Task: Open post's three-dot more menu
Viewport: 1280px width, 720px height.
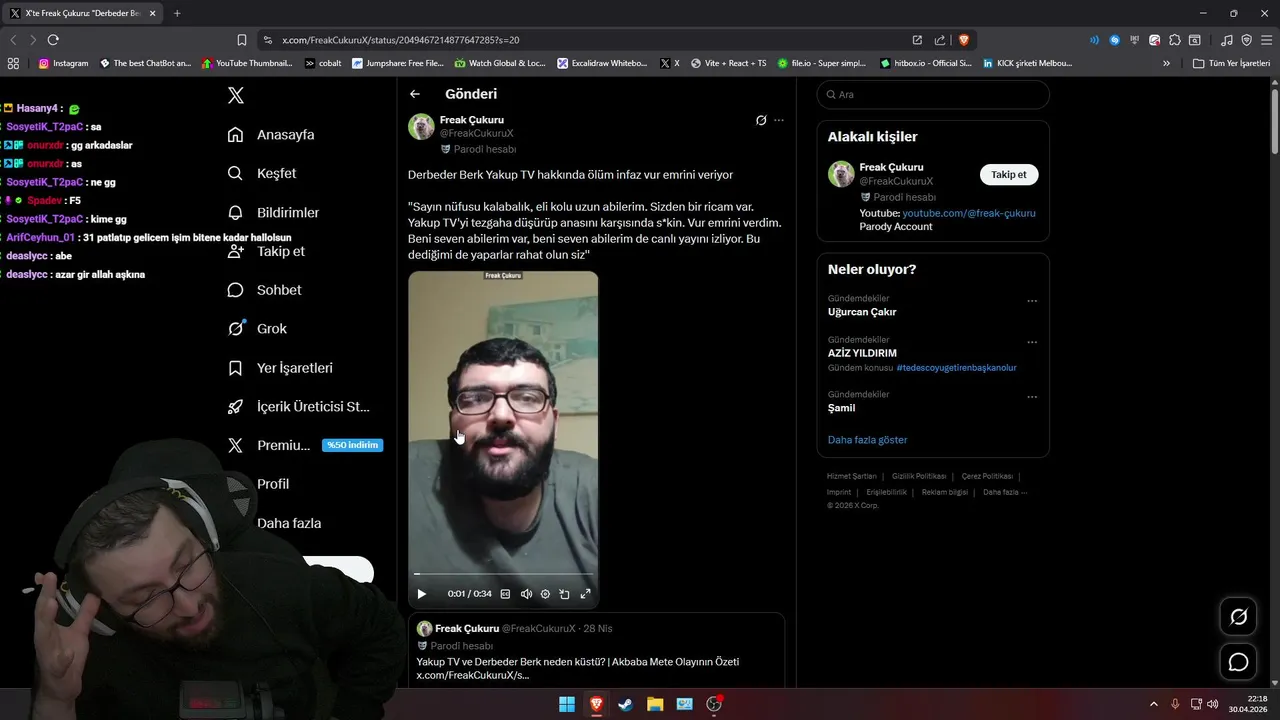Action: pos(779,120)
